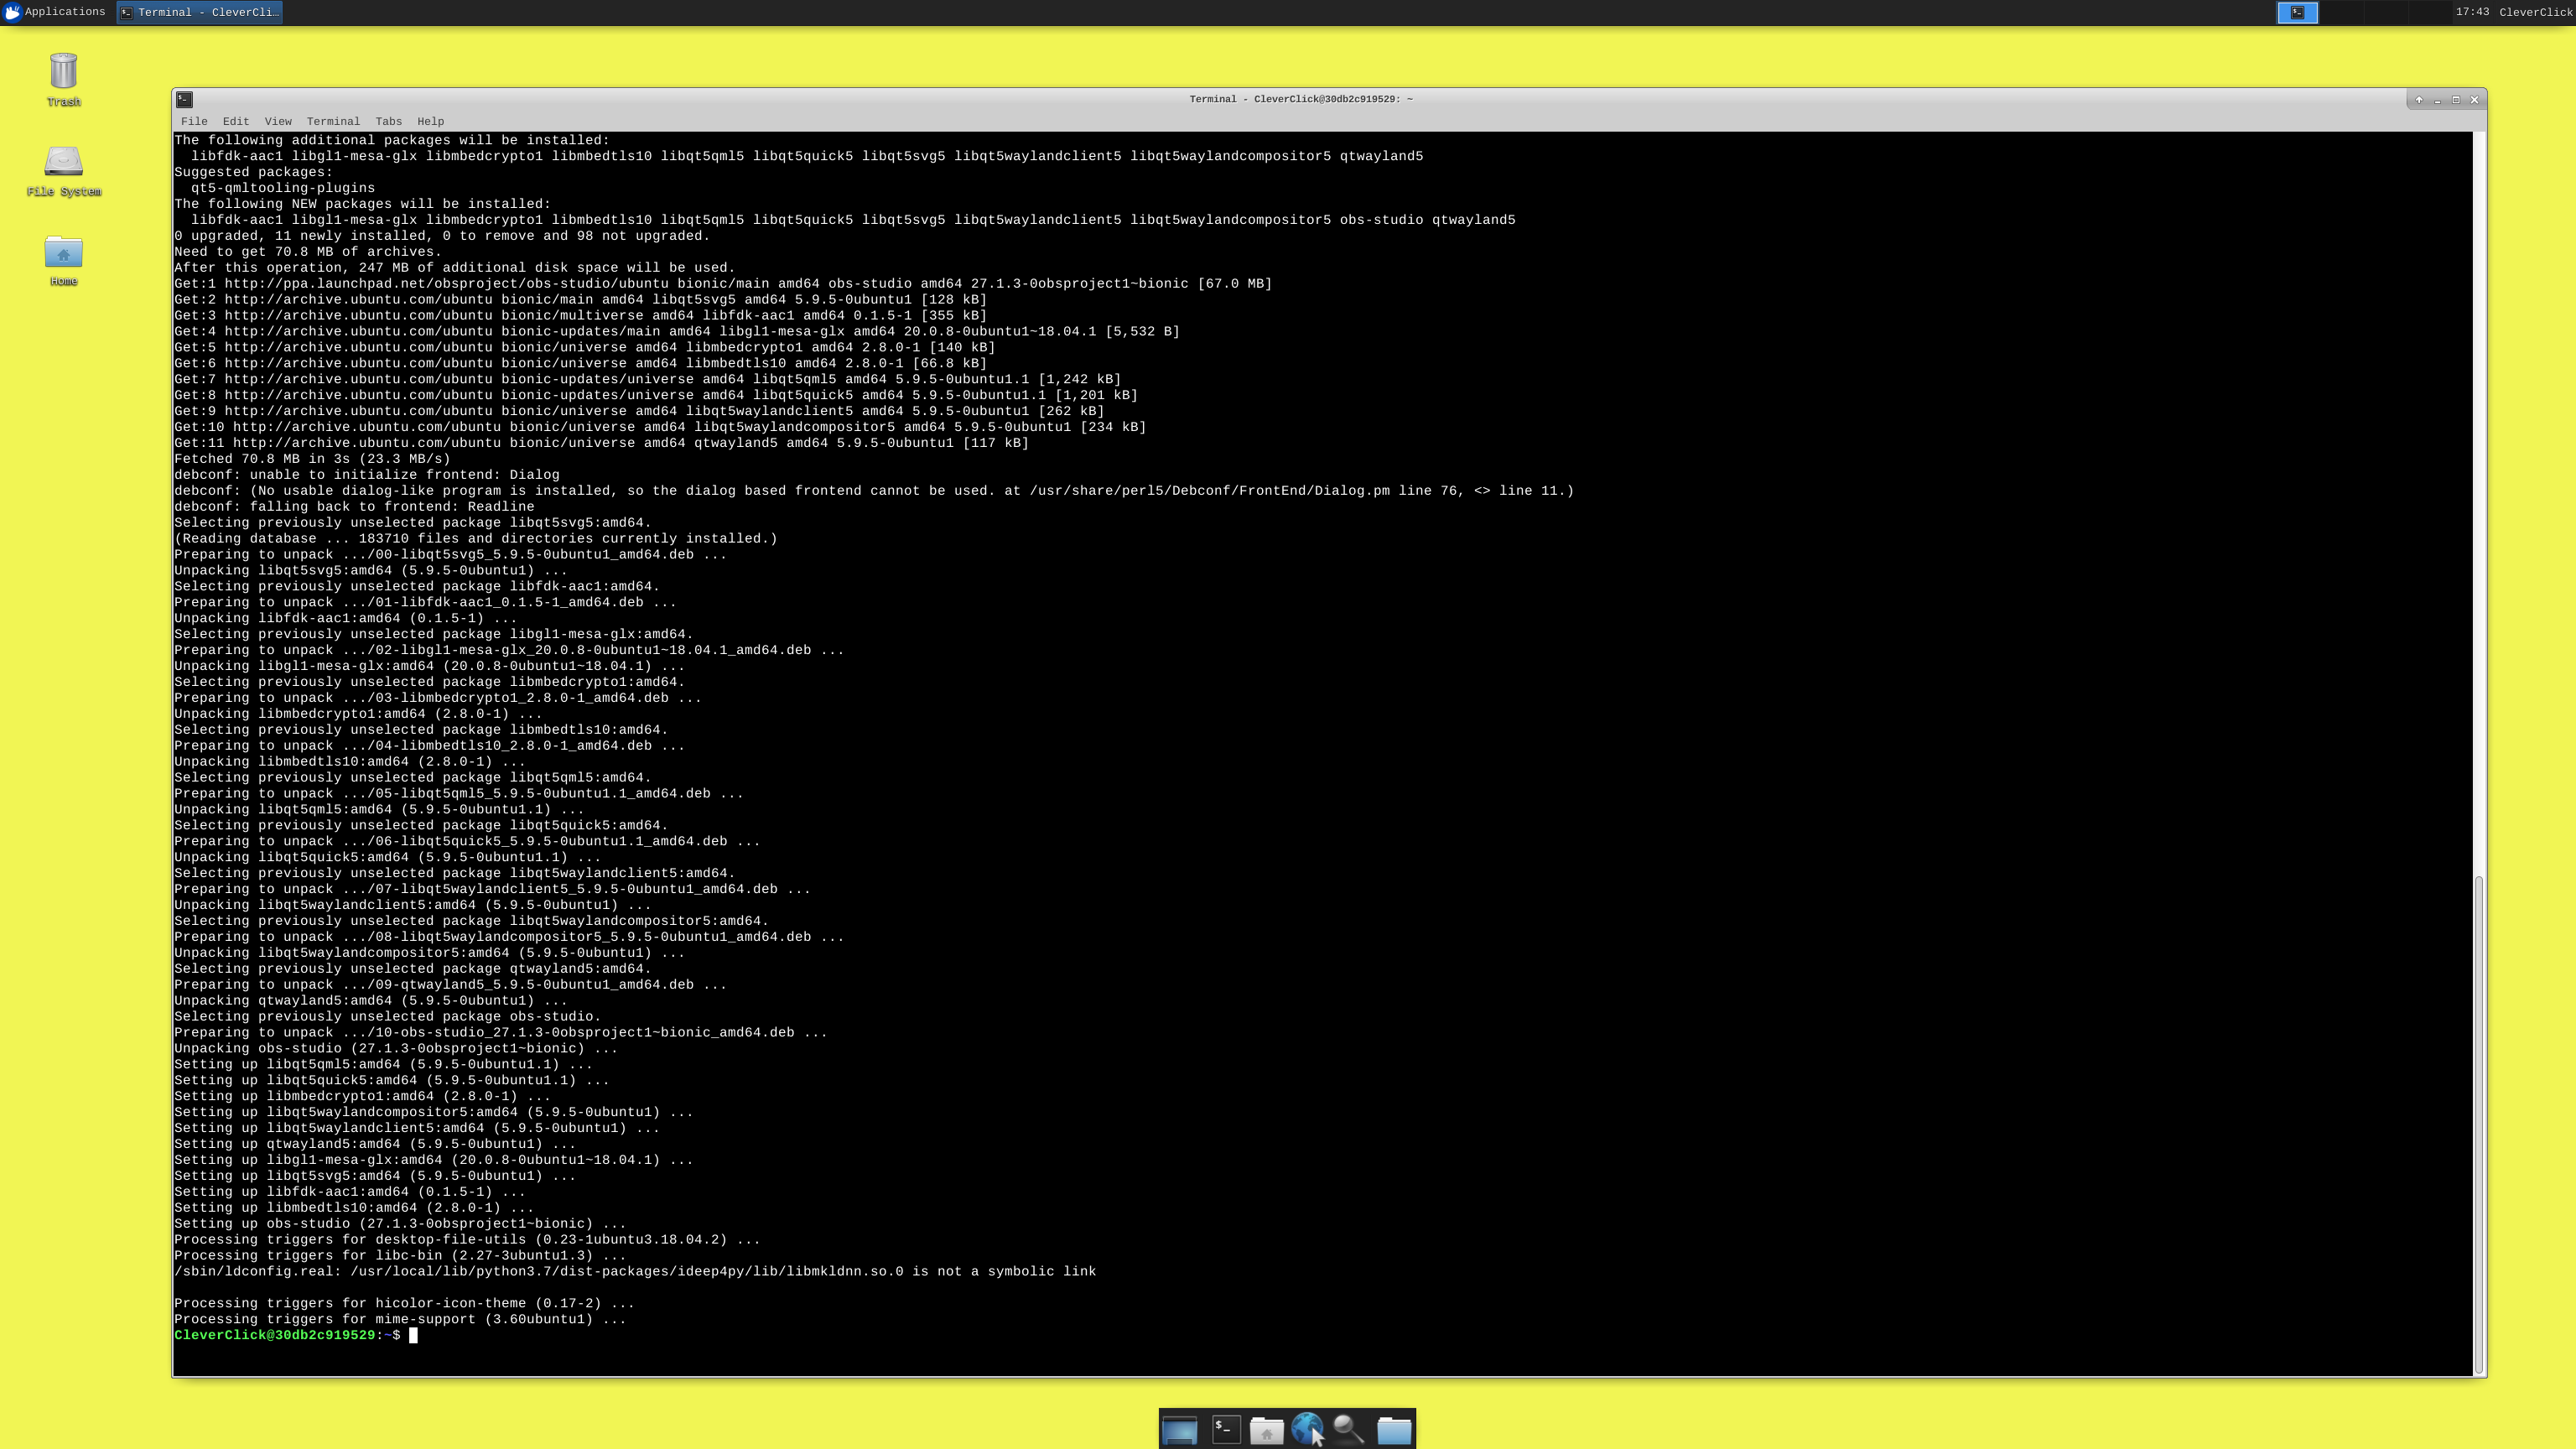
Task: Open the File menu
Action: 194,121
